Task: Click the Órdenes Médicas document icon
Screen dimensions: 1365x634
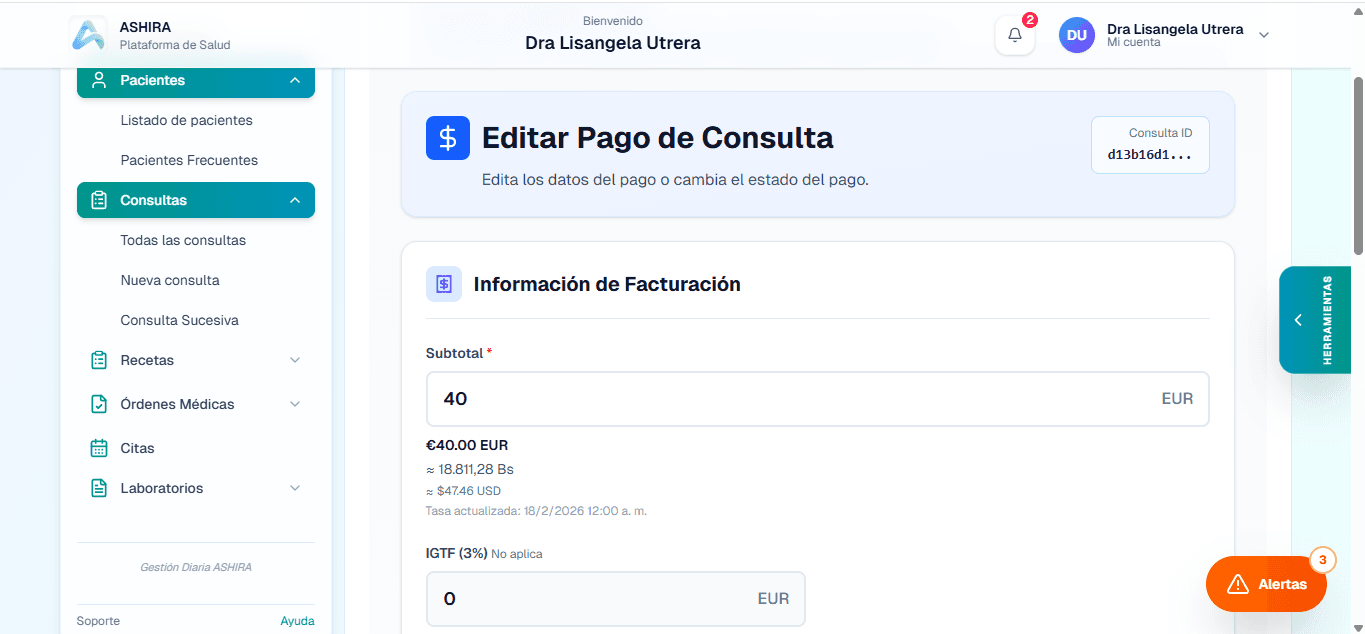Action: [x=100, y=404]
